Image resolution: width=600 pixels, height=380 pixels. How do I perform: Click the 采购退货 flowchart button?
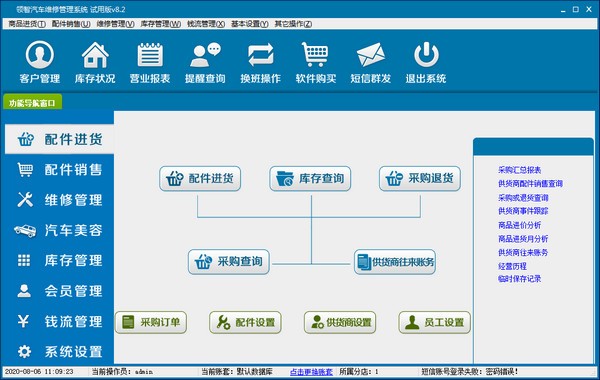[420, 178]
